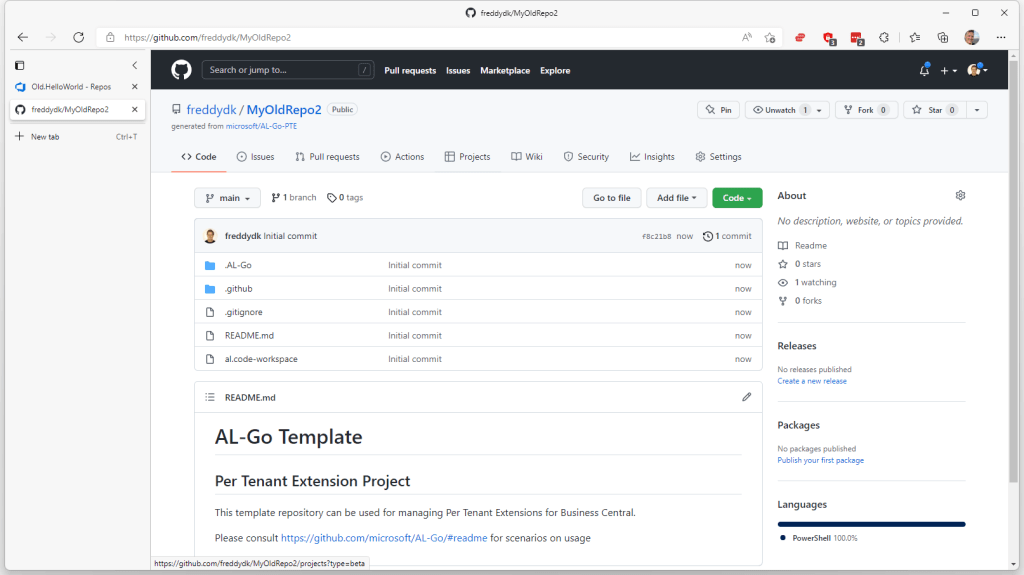Click the commit history clock icon
Screen dimensions: 1024x575
click(708, 237)
